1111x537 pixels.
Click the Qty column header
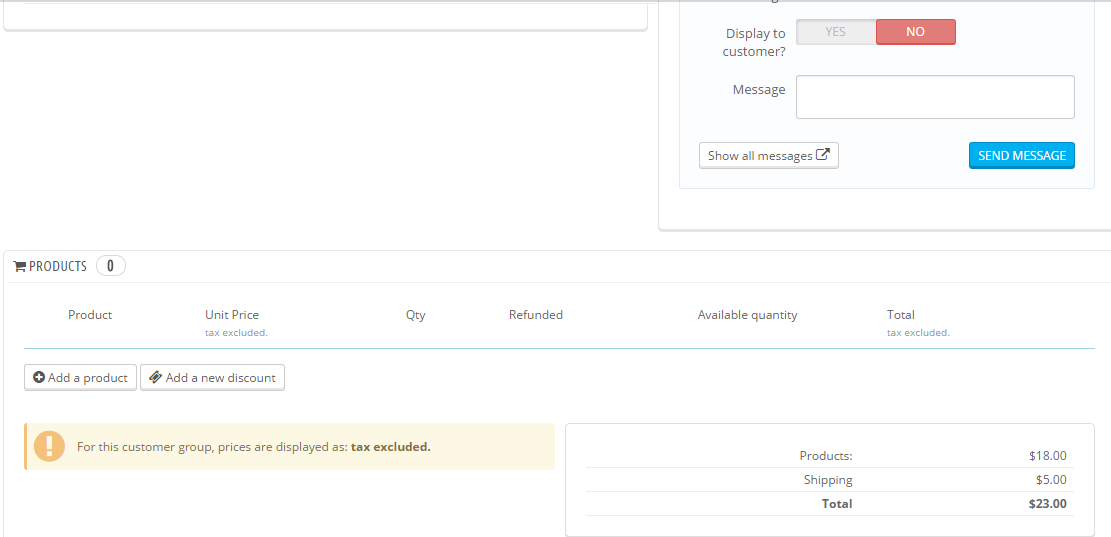click(x=416, y=315)
